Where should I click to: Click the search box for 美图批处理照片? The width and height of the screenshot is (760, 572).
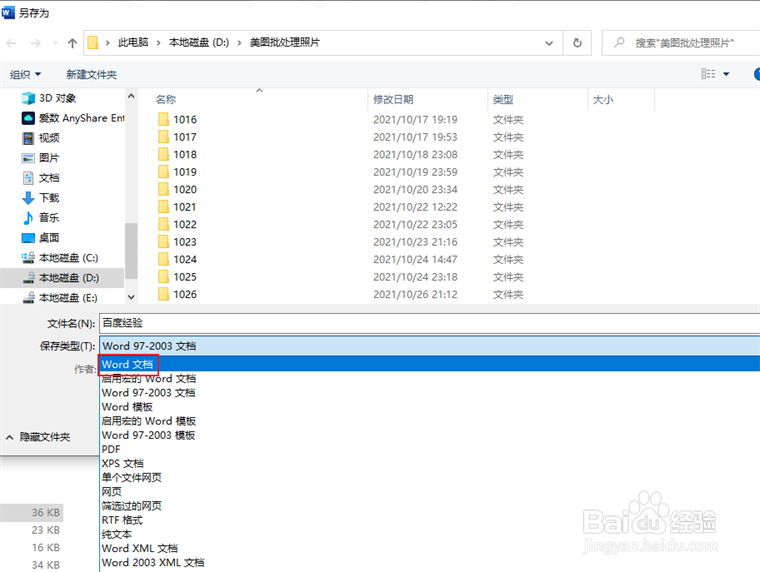point(683,43)
